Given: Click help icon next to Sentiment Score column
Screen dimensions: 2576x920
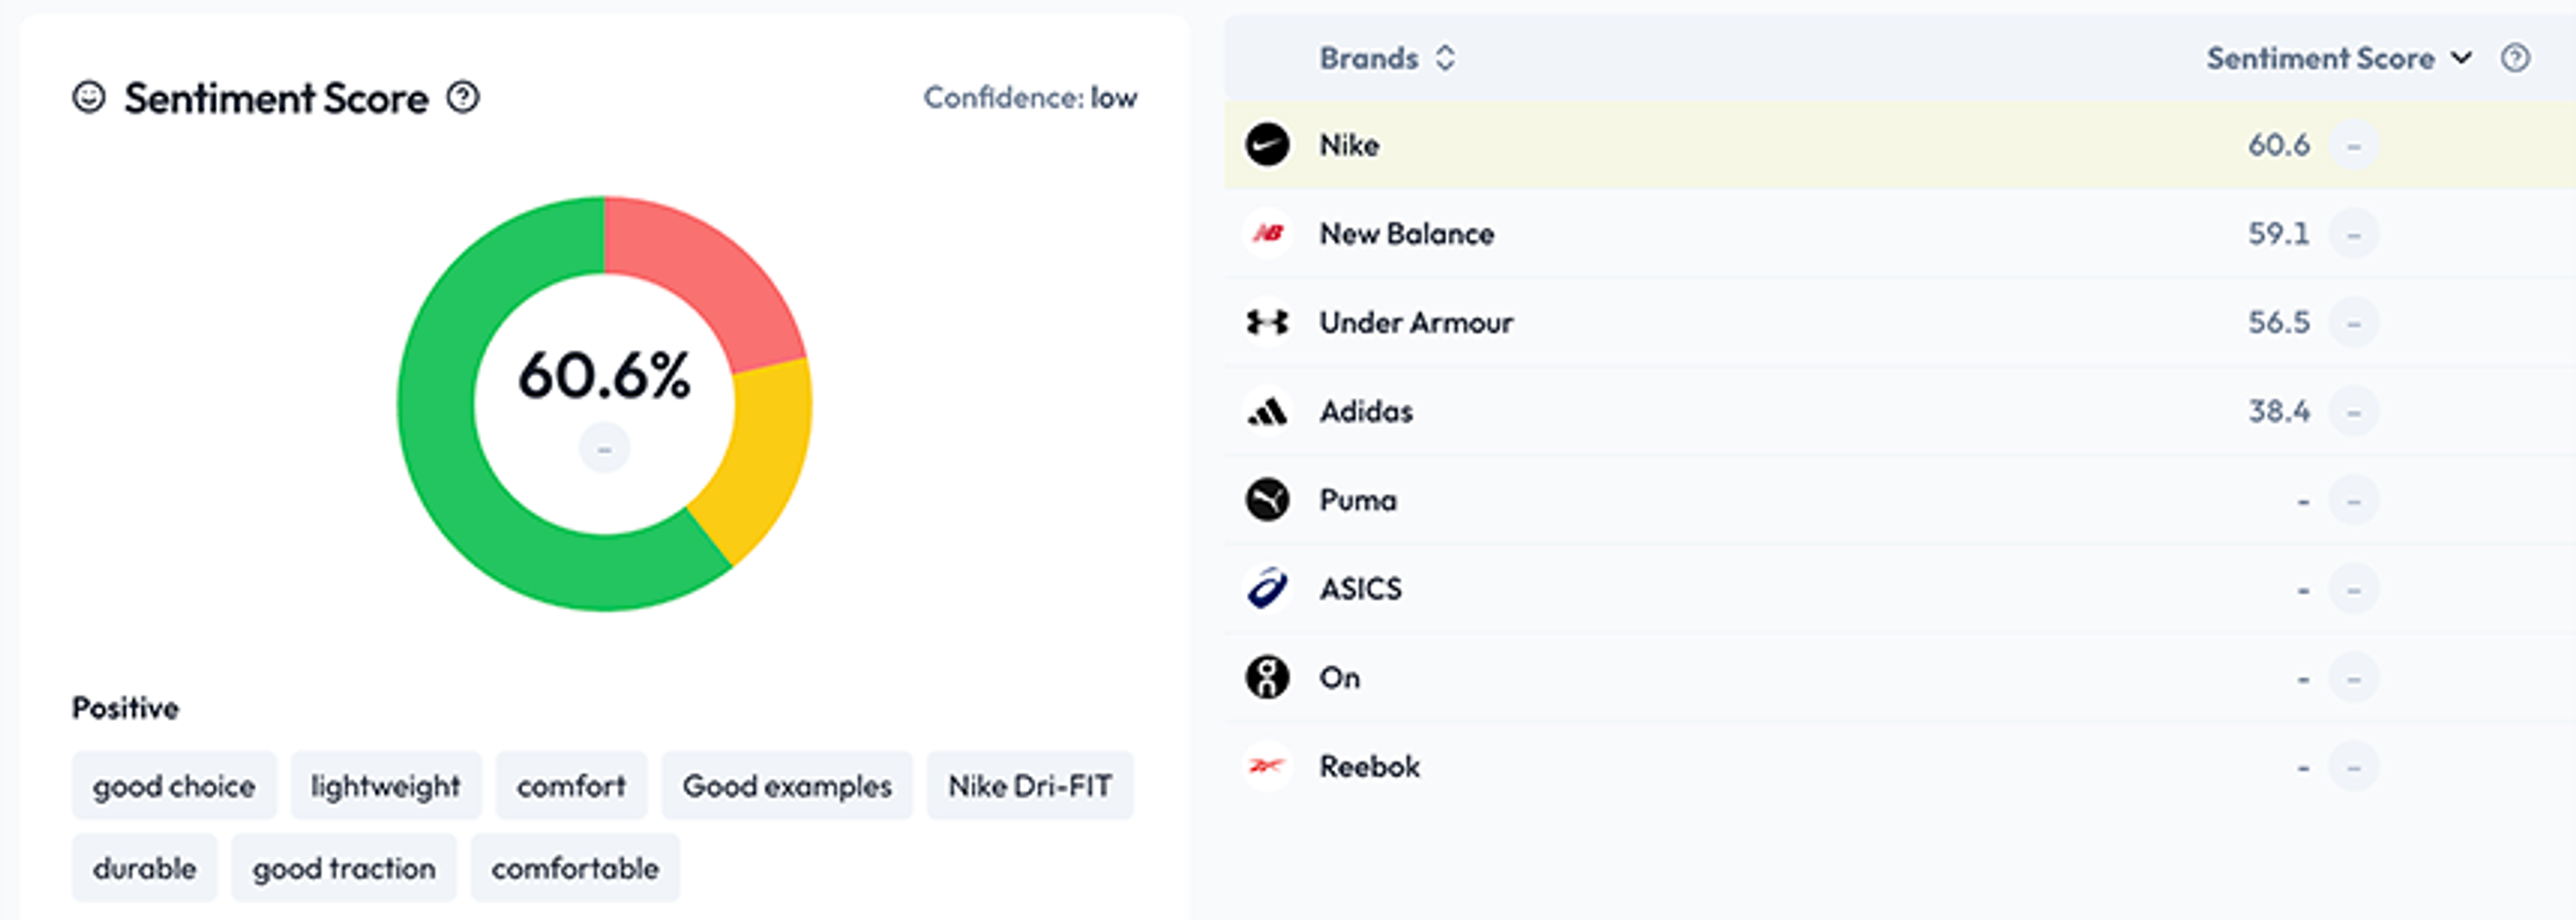Looking at the screenshot, I should [2515, 58].
